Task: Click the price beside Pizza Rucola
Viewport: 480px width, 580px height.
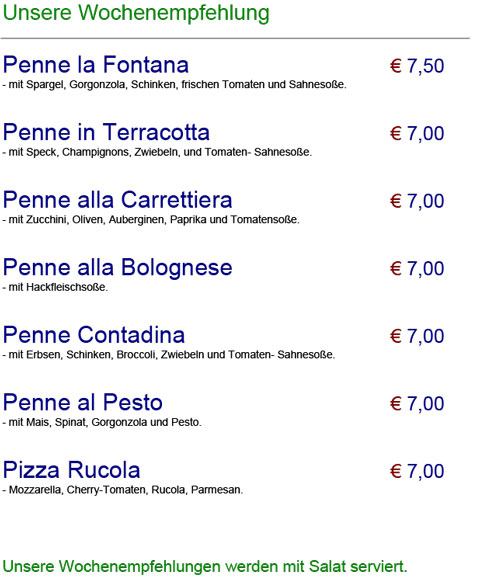Action: [x=417, y=472]
